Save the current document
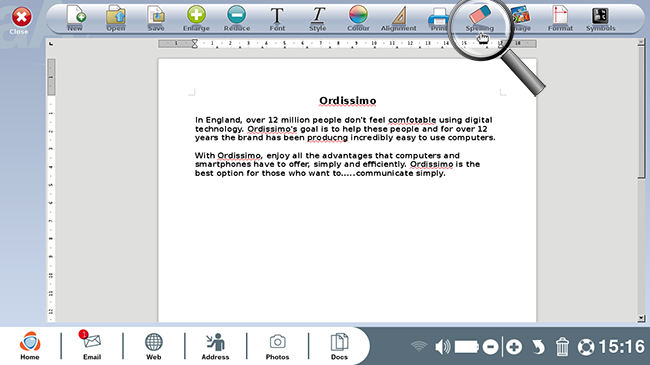Image resolution: width=650 pixels, height=365 pixels. (156, 19)
